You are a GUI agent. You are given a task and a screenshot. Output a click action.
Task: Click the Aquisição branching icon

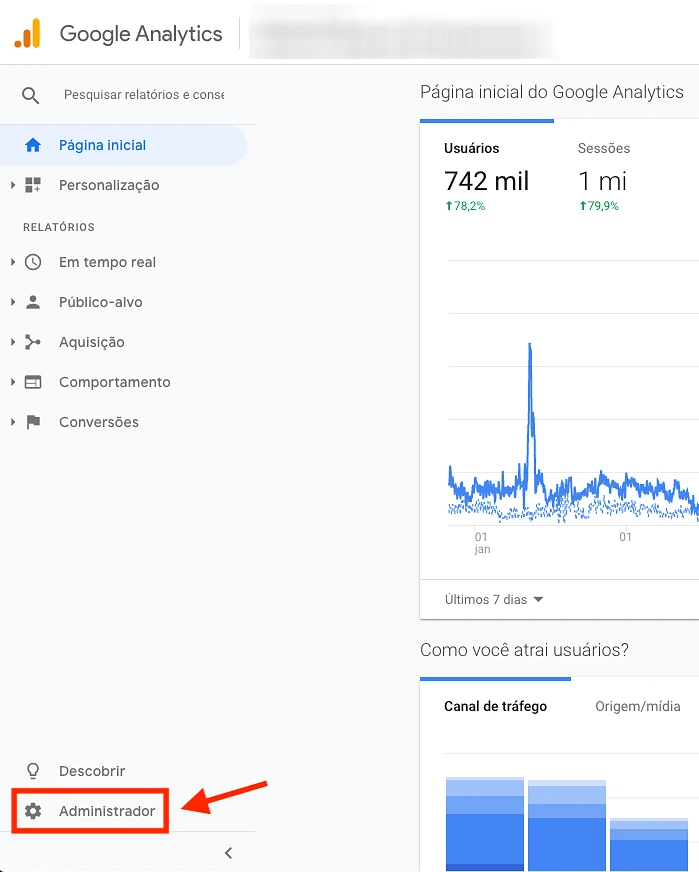33,342
